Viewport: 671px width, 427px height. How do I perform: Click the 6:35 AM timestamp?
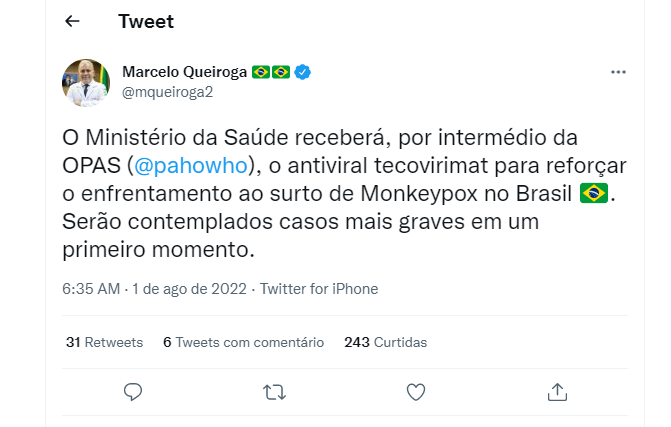[x=91, y=289]
